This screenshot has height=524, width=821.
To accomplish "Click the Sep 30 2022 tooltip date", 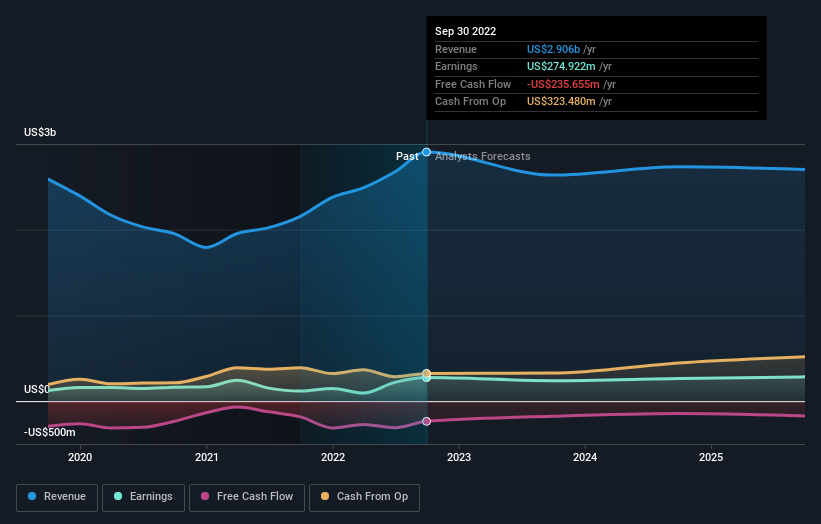I will (x=465, y=31).
